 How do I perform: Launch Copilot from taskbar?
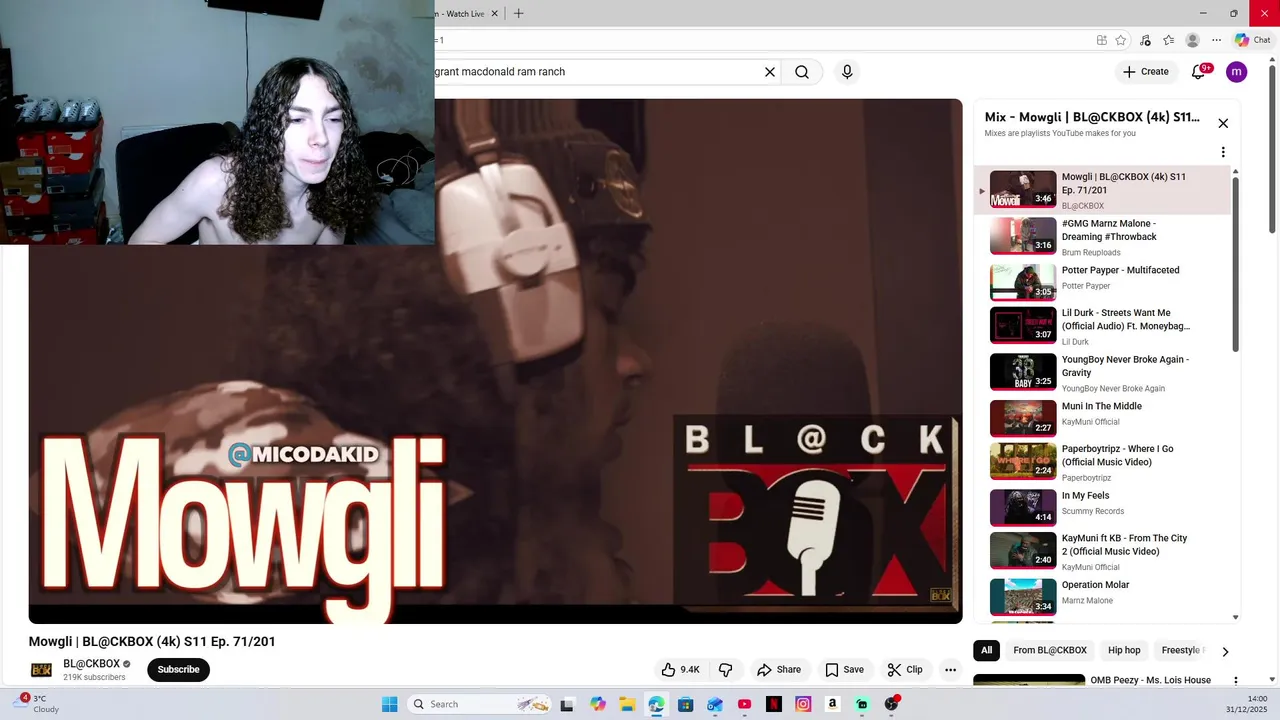tap(598, 704)
